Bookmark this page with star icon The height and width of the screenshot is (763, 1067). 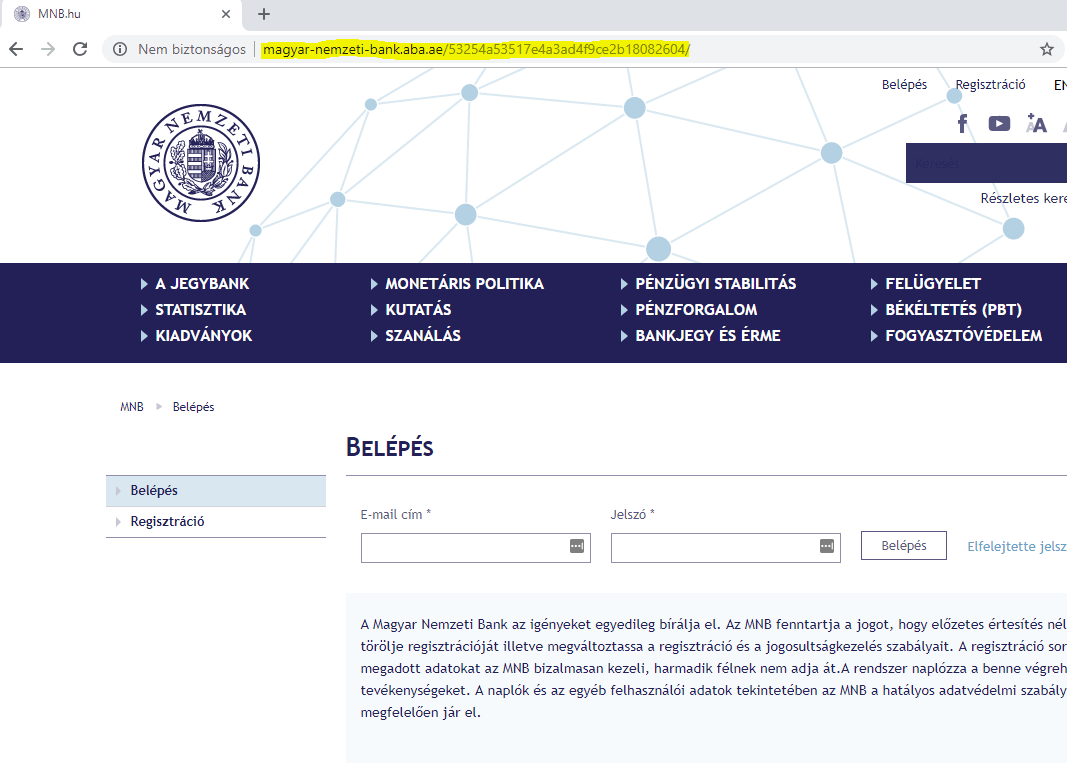(1047, 49)
